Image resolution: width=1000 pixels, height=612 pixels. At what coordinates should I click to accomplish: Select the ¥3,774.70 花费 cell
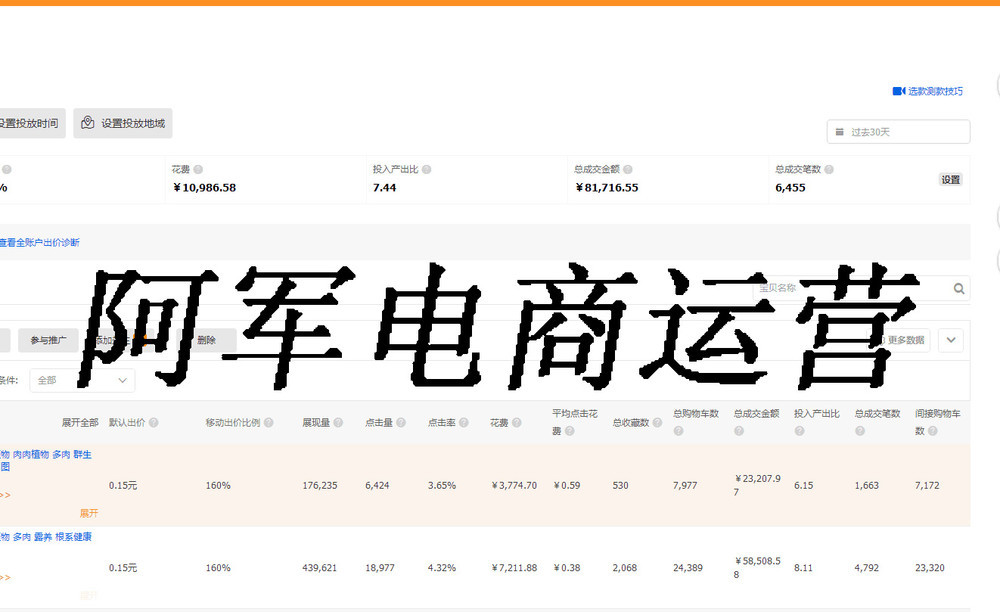(x=514, y=486)
